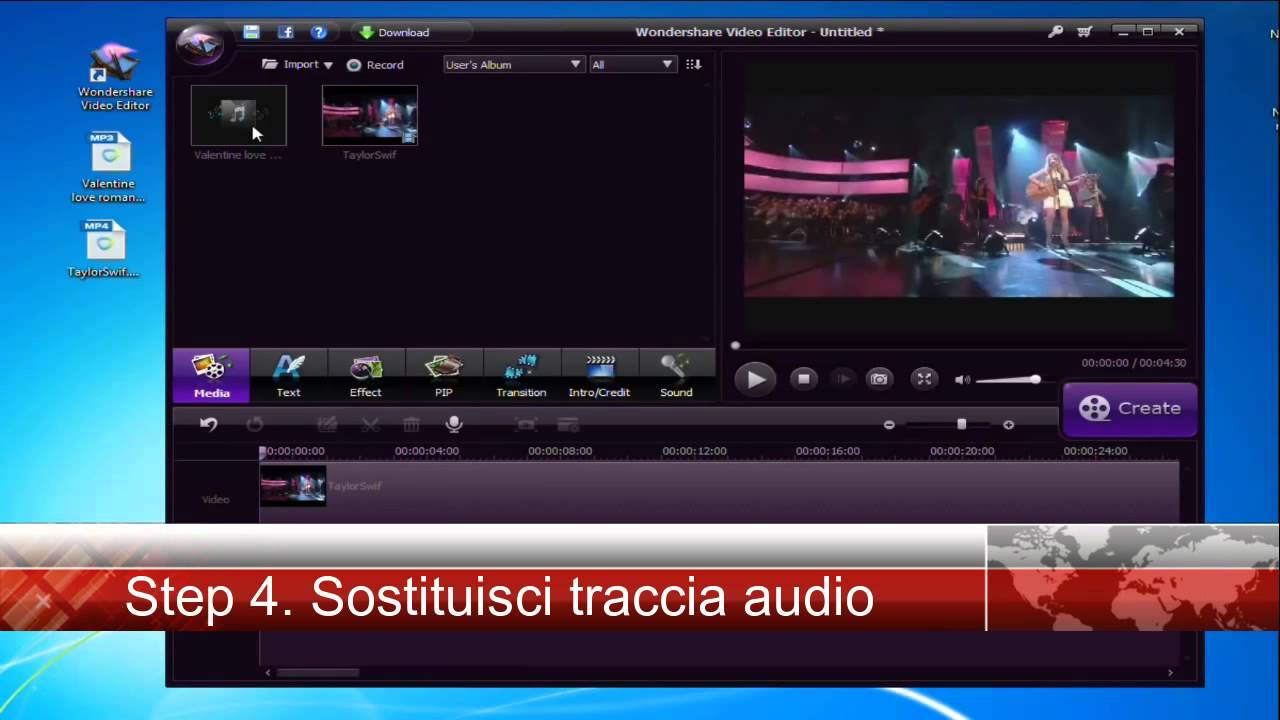The image size is (1280, 720).
Task: Stop the preview playback
Action: click(x=803, y=379)
